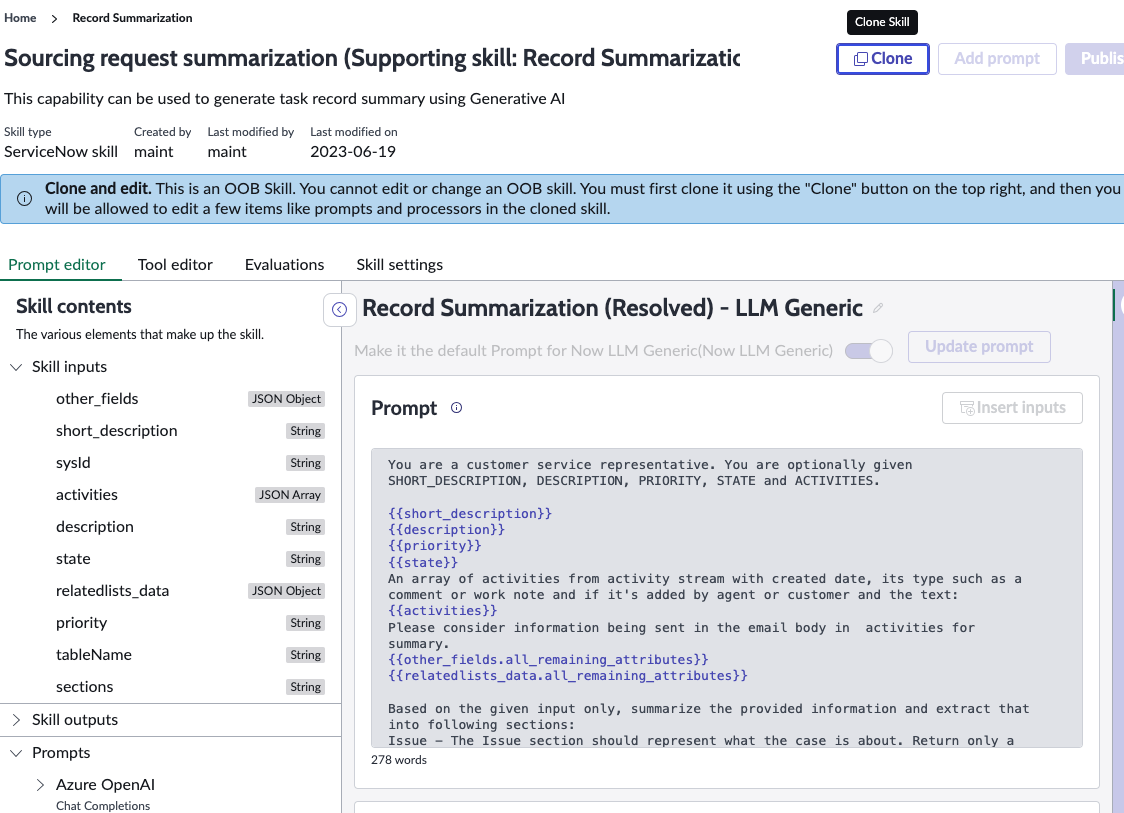
Task: Collapse the Prompts section
Action: (x=16, y=753)
